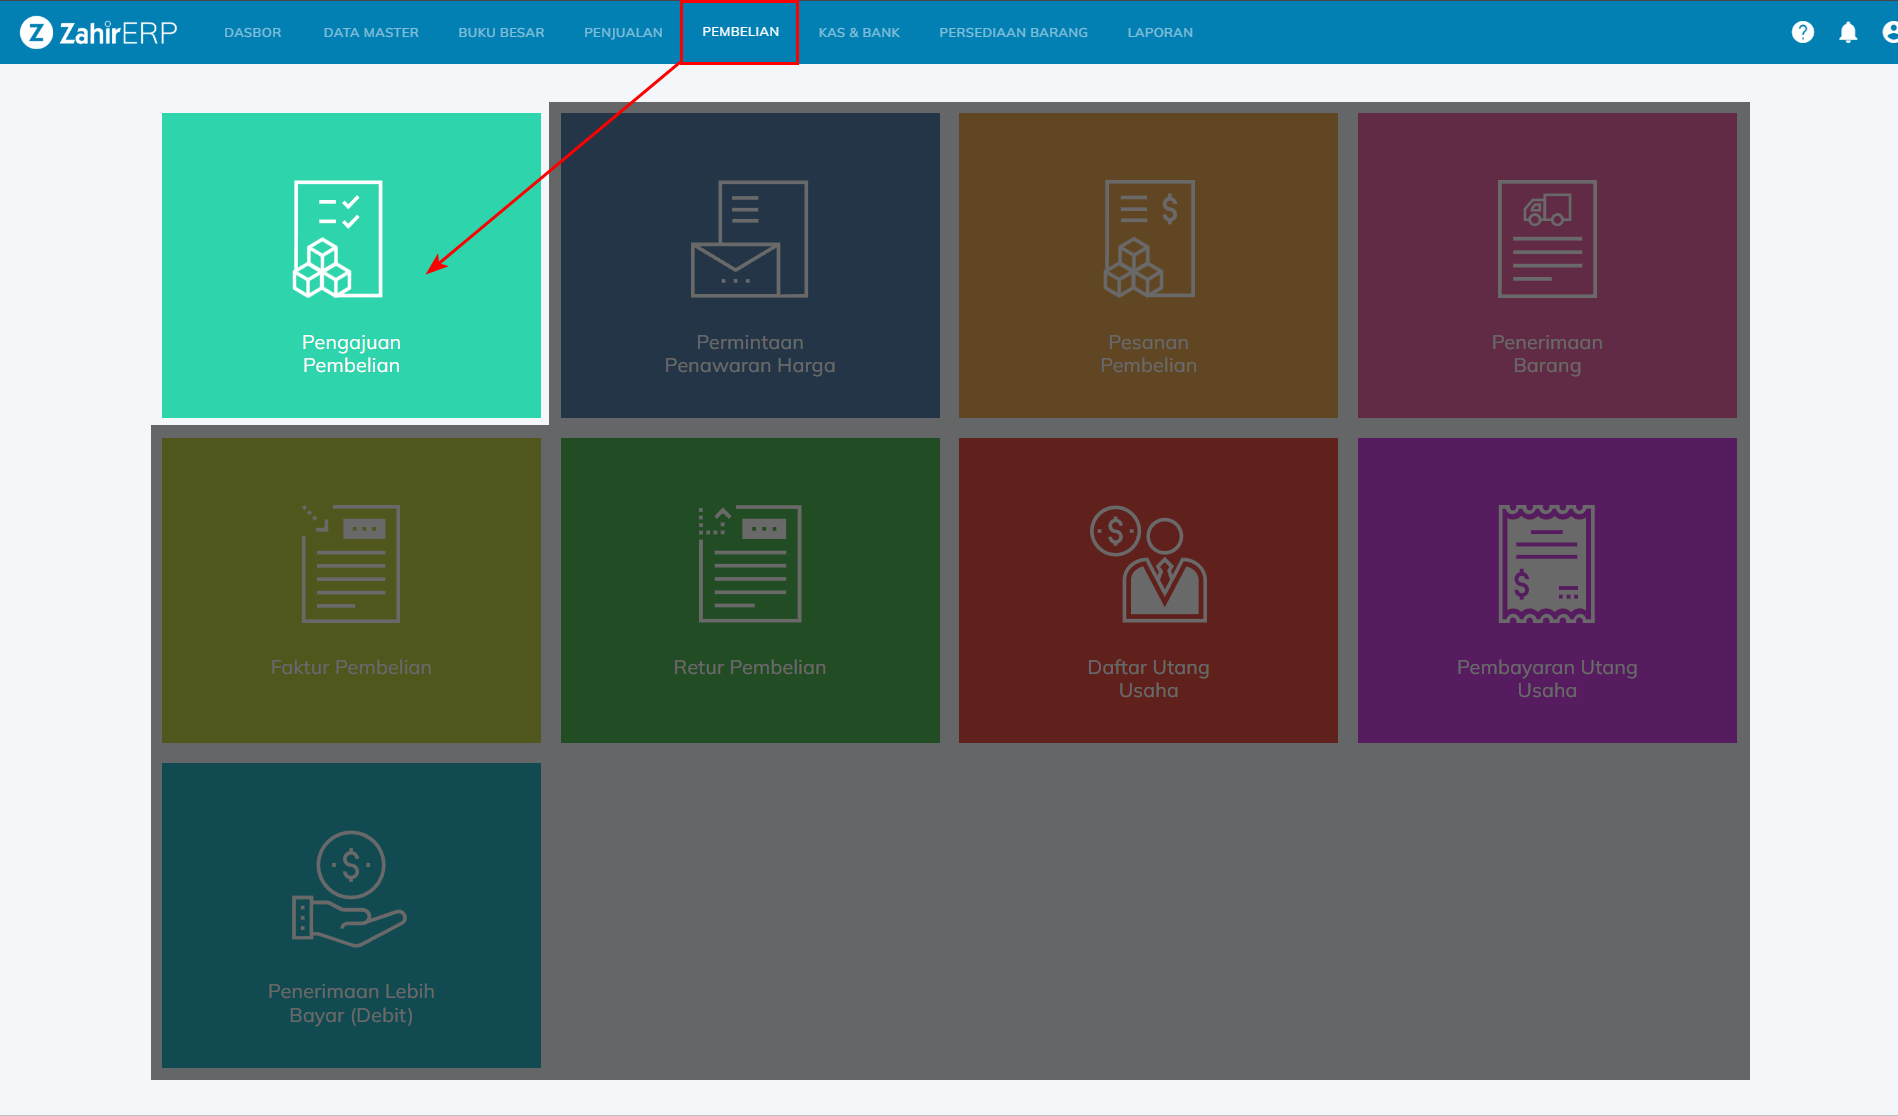Select the Pesanan Pembelian document icon
Image resolution: width=1898 pixels, height=1116 pixels.
click(x=1148, y=239)
